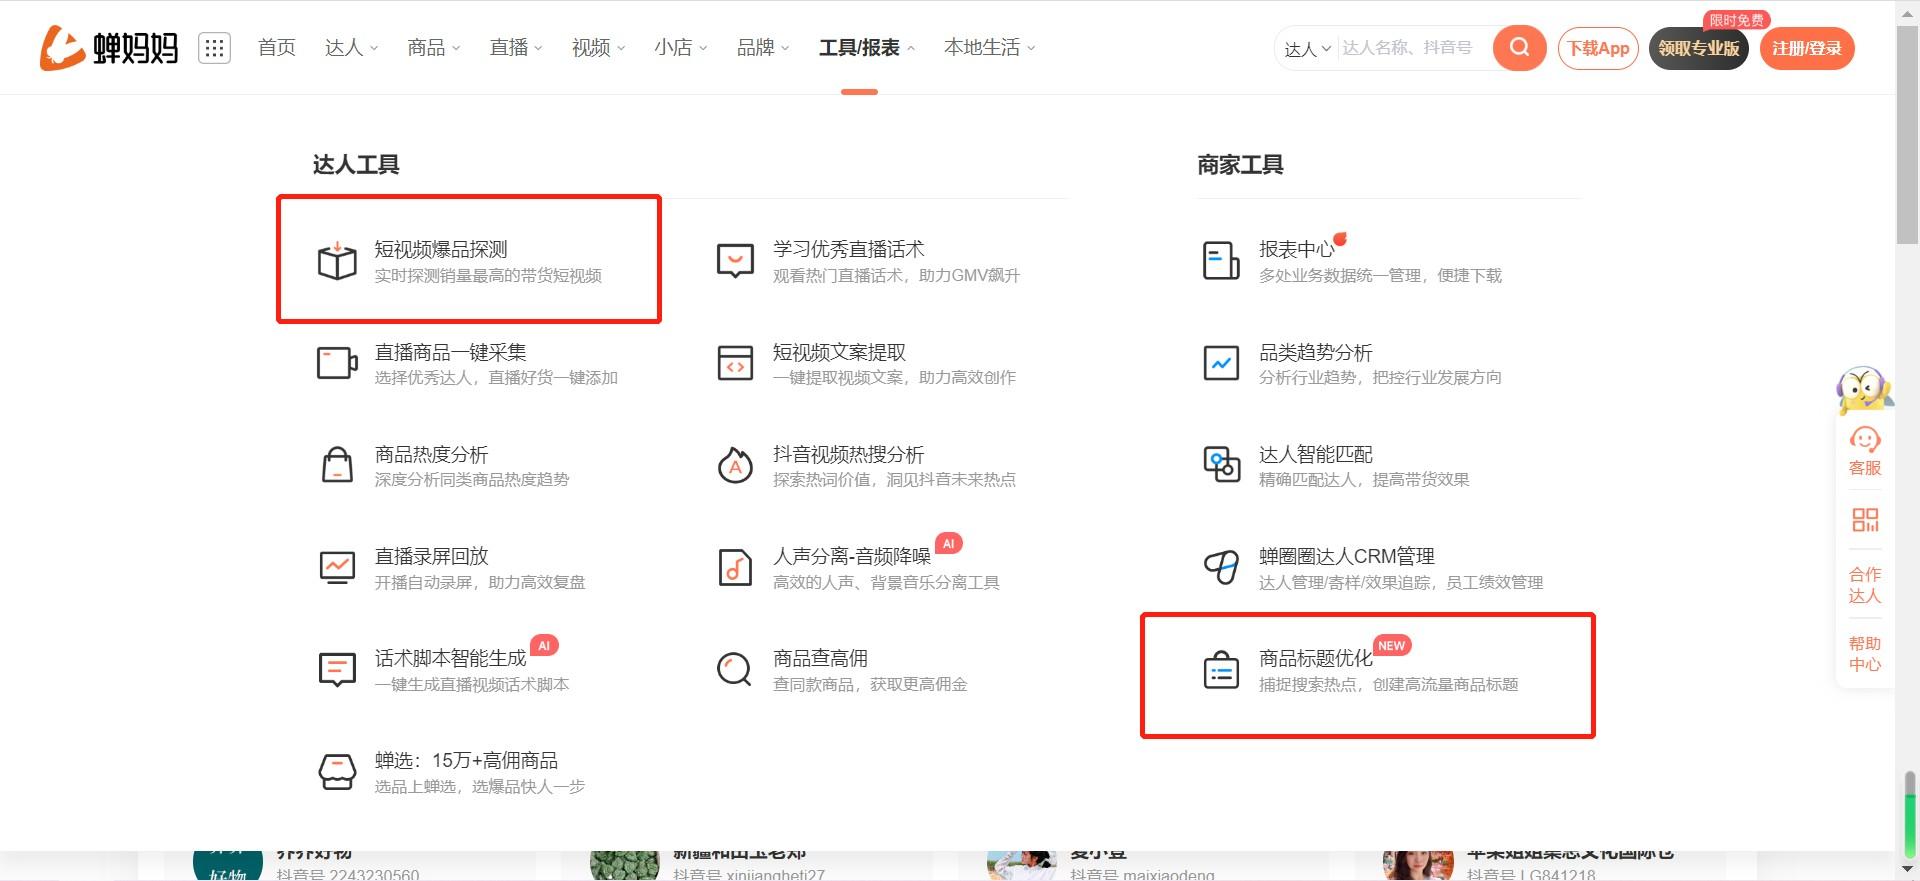Screen dimensions: 1920x881
Task: Click the 直播录屏回放 monitor icon
Action: click(x=337, y=567)
